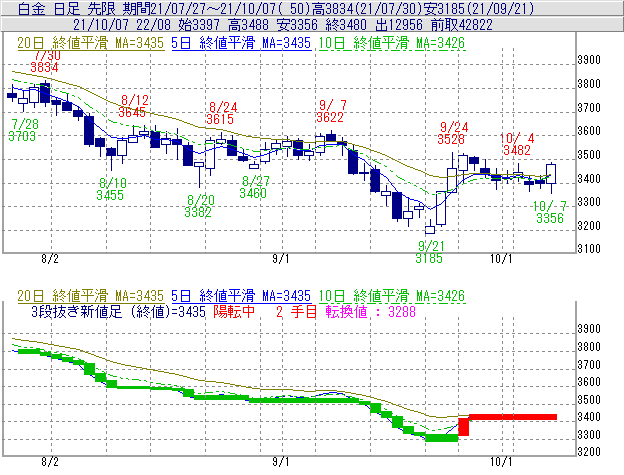Screen dimensions: 624x475
Task: Click the 10/4 3482 high label
Action: pos(517,144)
